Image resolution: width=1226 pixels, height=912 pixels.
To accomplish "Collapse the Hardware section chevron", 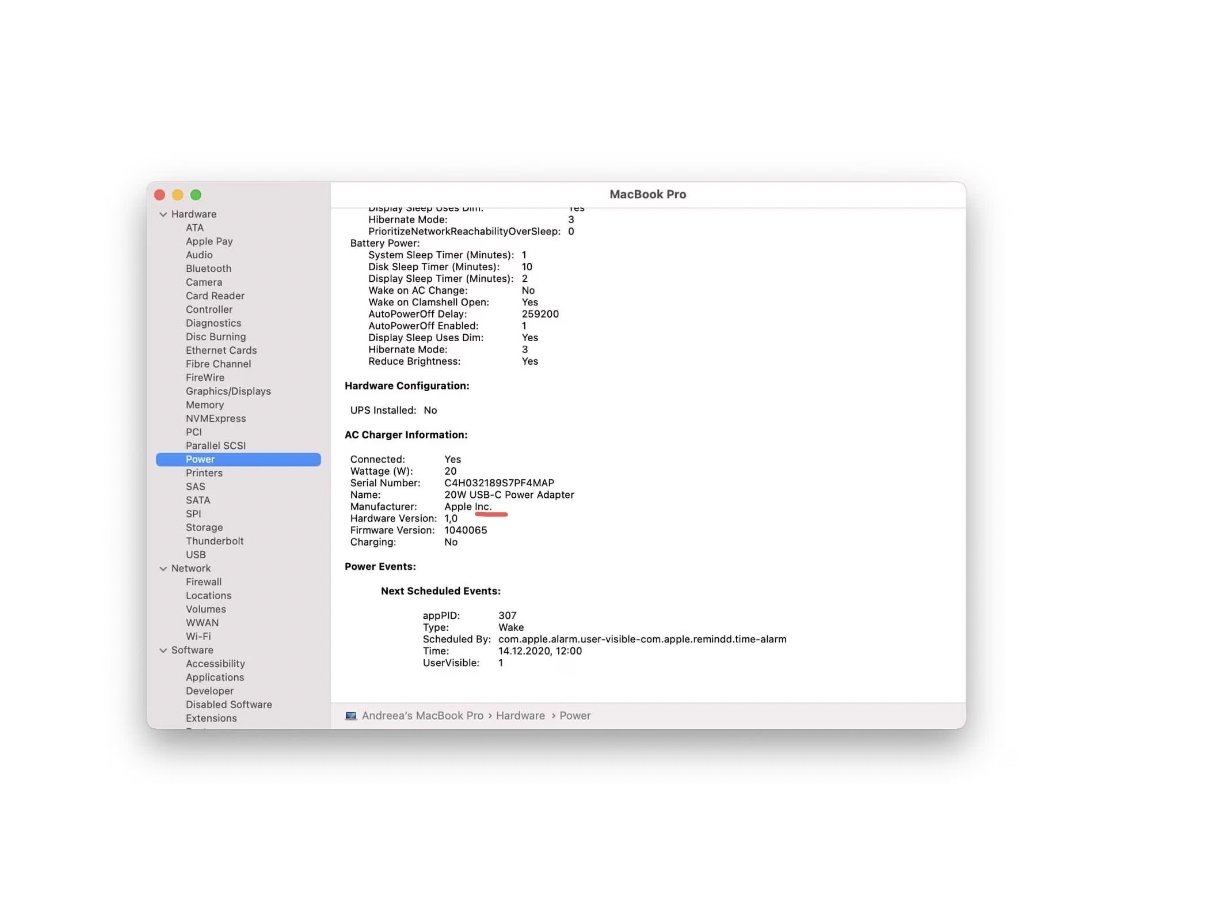I will [163, 215].
